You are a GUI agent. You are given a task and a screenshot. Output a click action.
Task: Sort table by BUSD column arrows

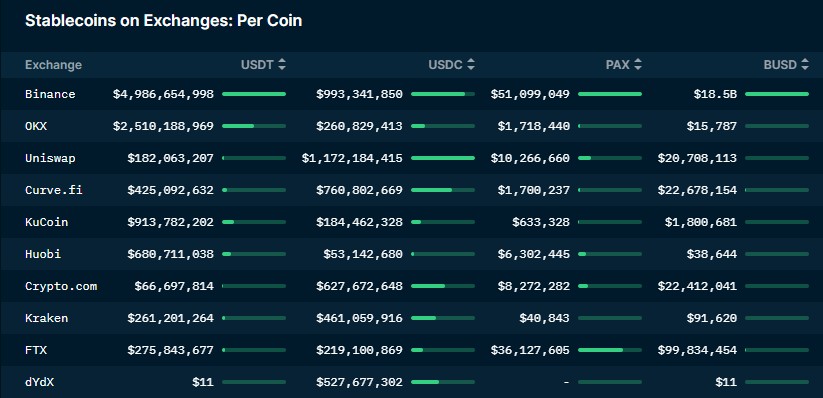click(x=805, y=65)
